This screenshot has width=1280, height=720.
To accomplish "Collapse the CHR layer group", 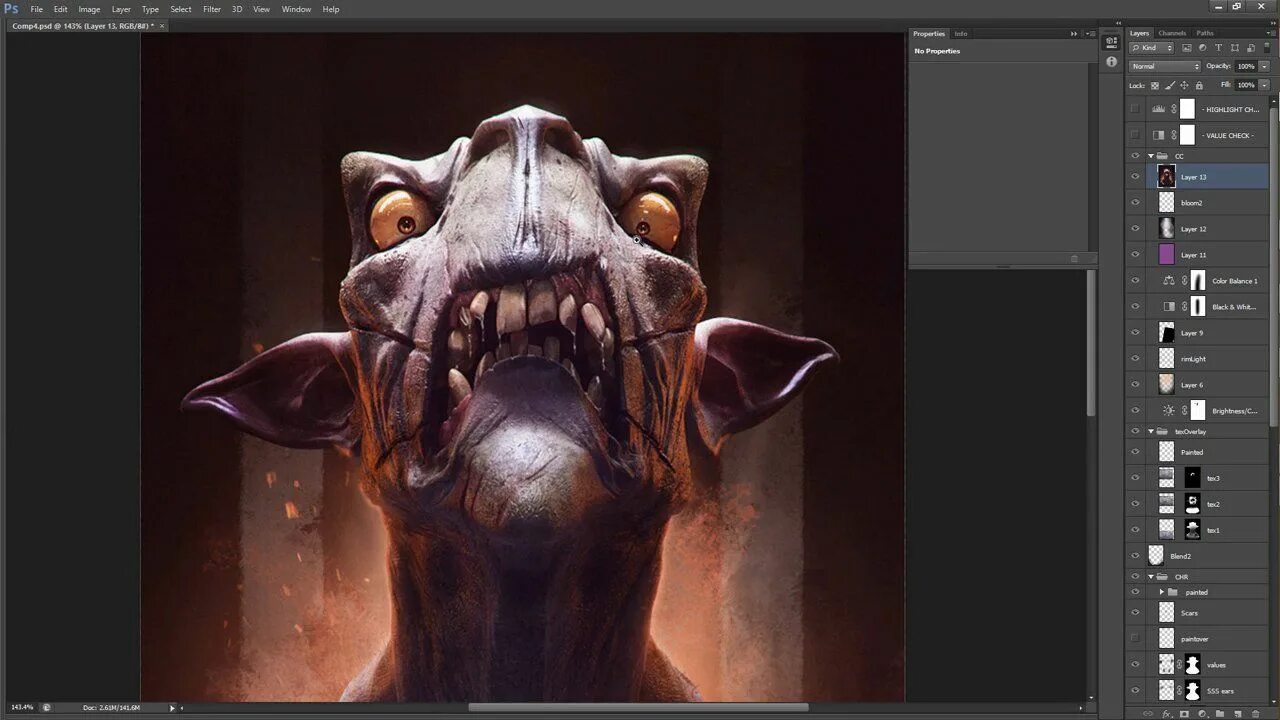I will (x=1151, y=577).
